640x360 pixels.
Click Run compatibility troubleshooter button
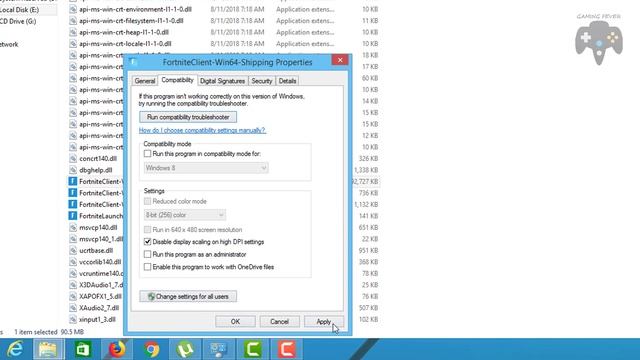tap(188, 117)
